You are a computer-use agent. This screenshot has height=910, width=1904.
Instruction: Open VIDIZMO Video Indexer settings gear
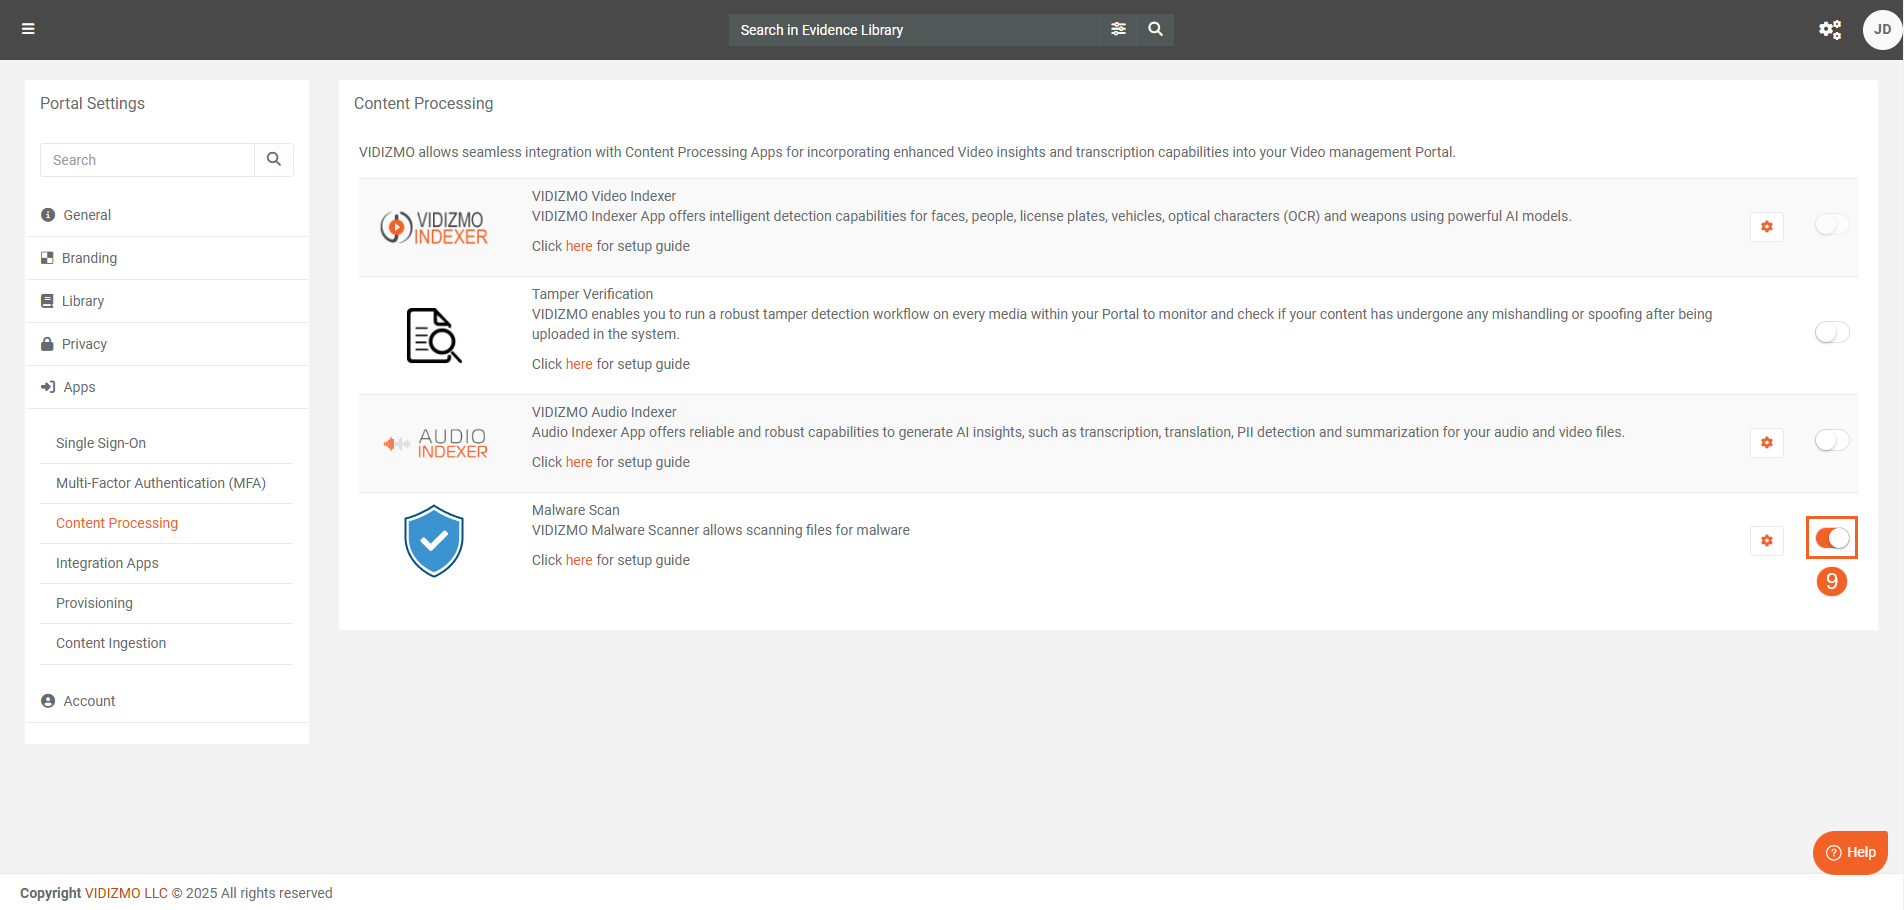click(x=1766, y=227)
